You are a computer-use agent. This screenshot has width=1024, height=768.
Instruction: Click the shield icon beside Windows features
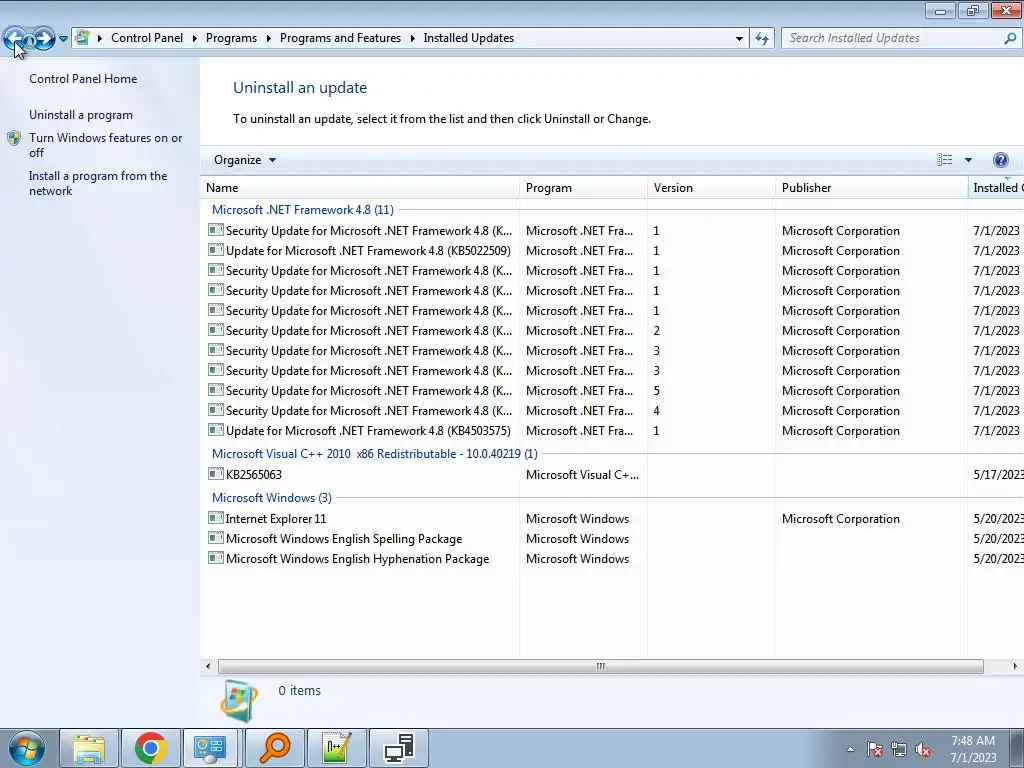pos(14,138)
